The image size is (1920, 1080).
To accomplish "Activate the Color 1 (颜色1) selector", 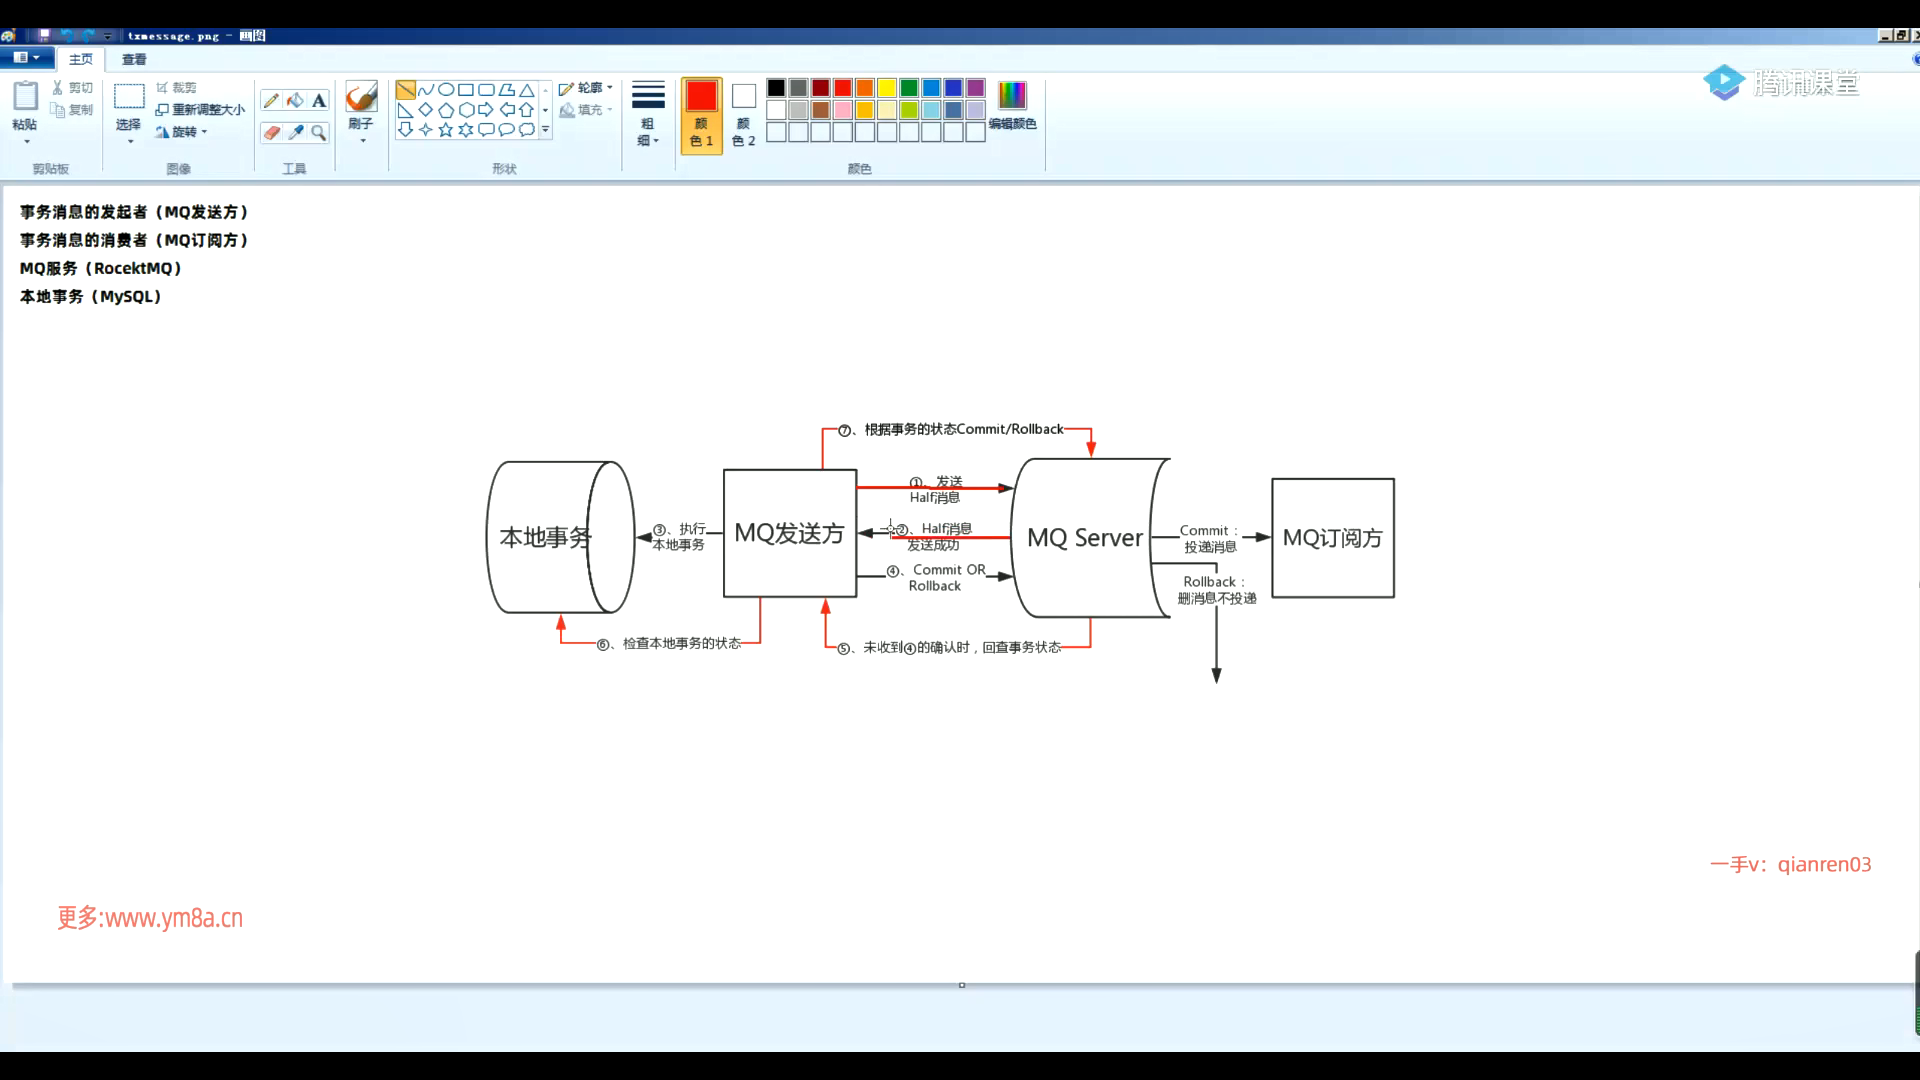I will click(x=701, y=114).
